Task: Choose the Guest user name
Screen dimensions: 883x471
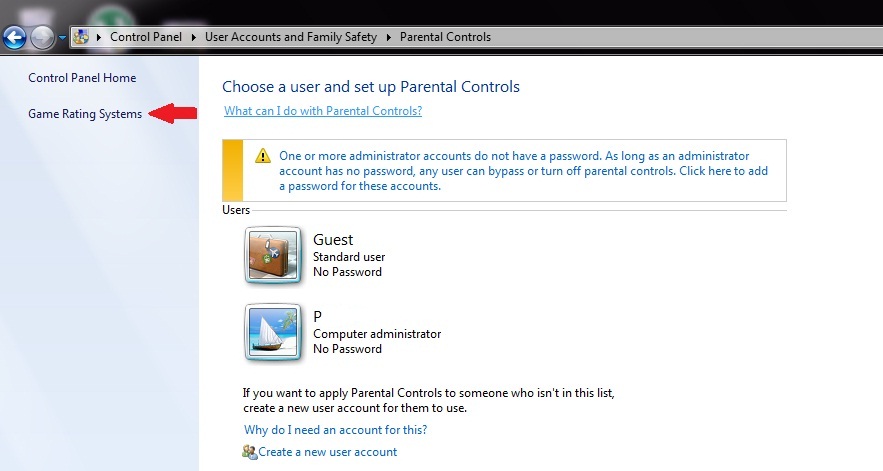Action: [x=333, y=240]
